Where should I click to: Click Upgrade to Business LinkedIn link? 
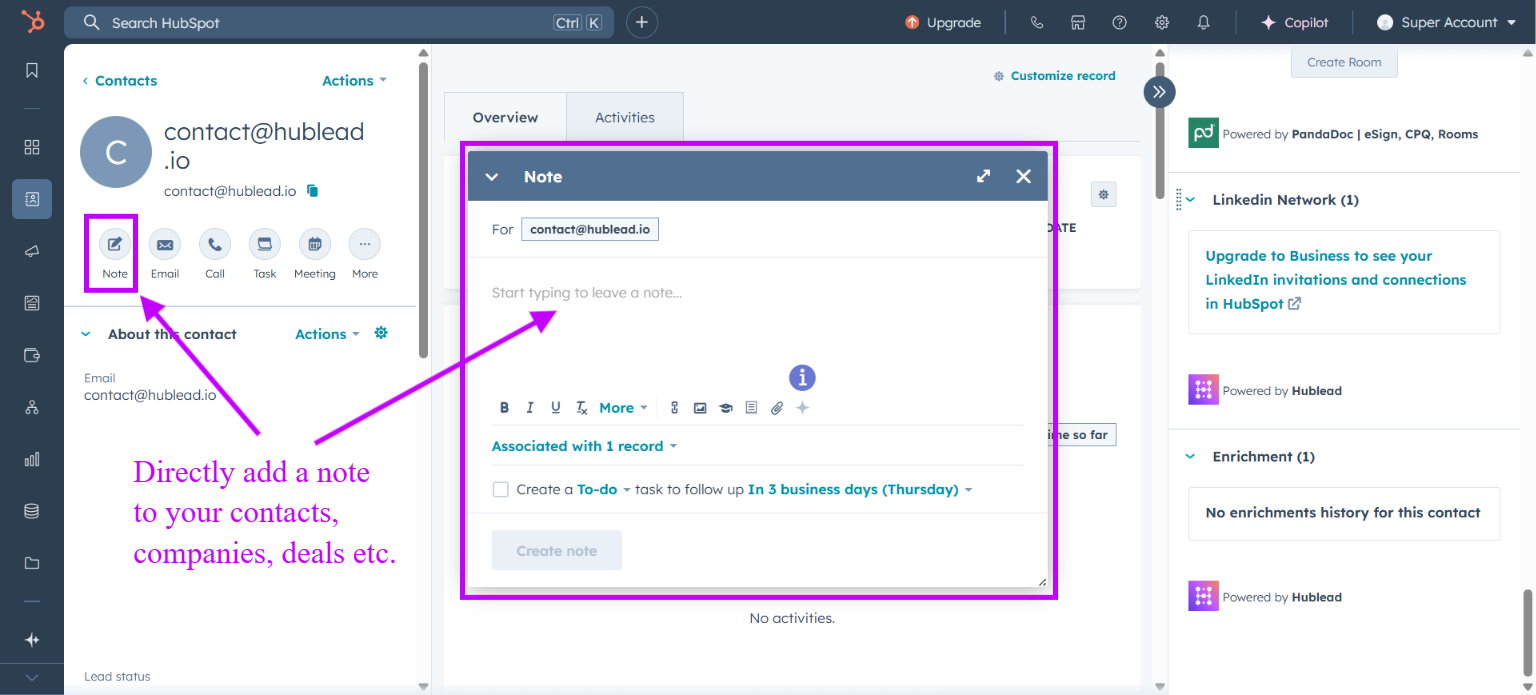click(x=1335, y=280)
